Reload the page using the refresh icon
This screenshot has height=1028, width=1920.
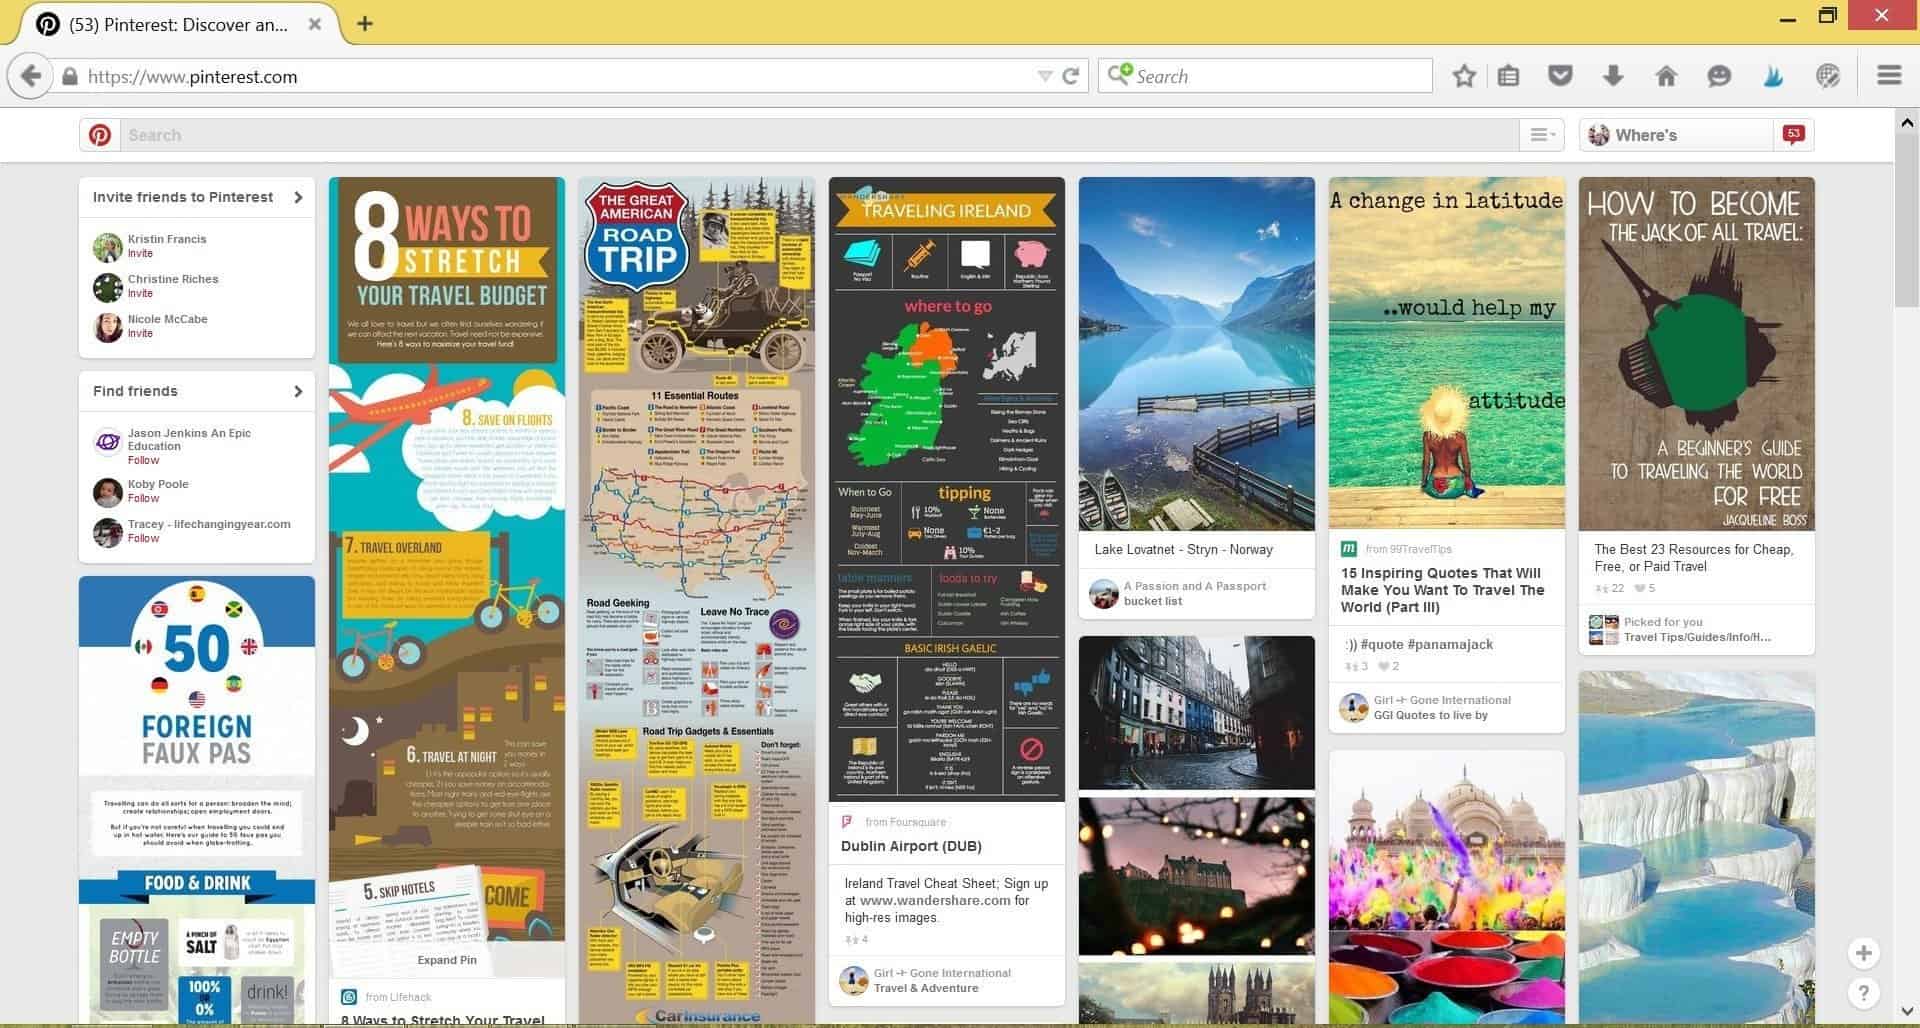pos(1071,76)
